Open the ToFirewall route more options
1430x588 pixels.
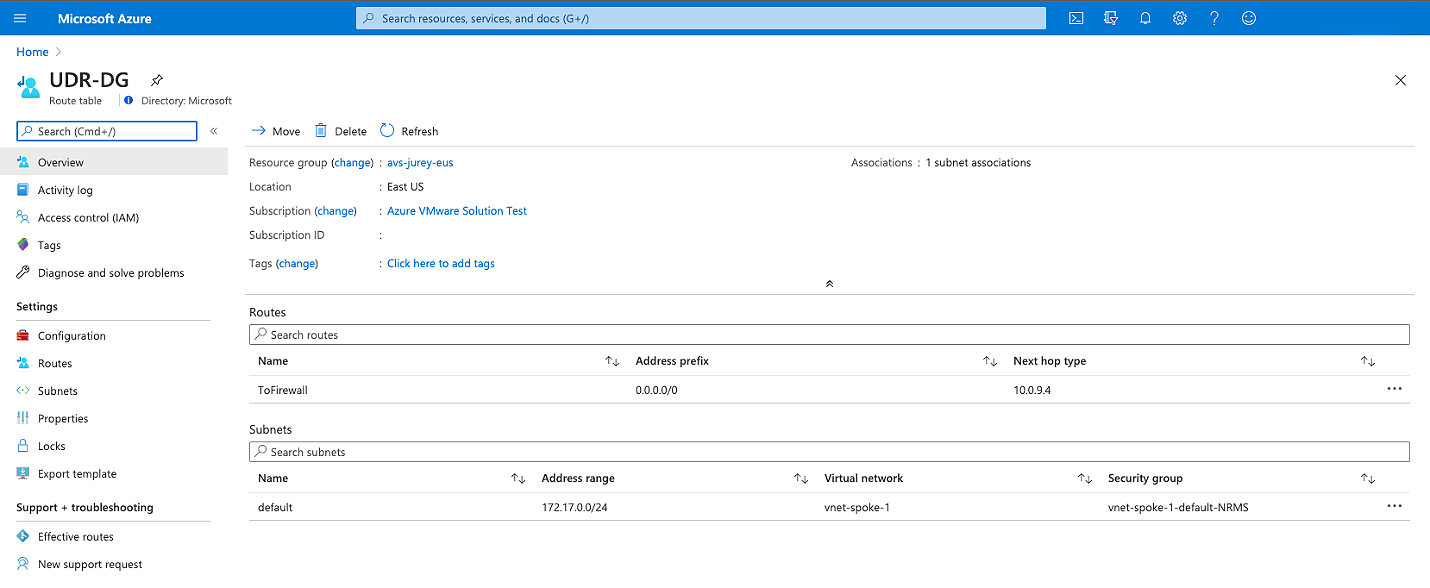[x=1394, y=389]
